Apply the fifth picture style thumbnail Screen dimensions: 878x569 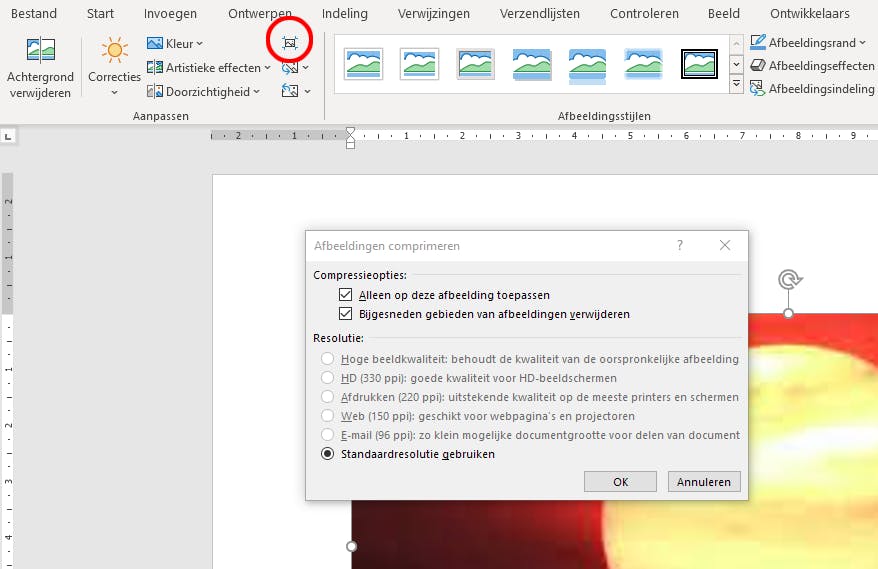[587, 66]
